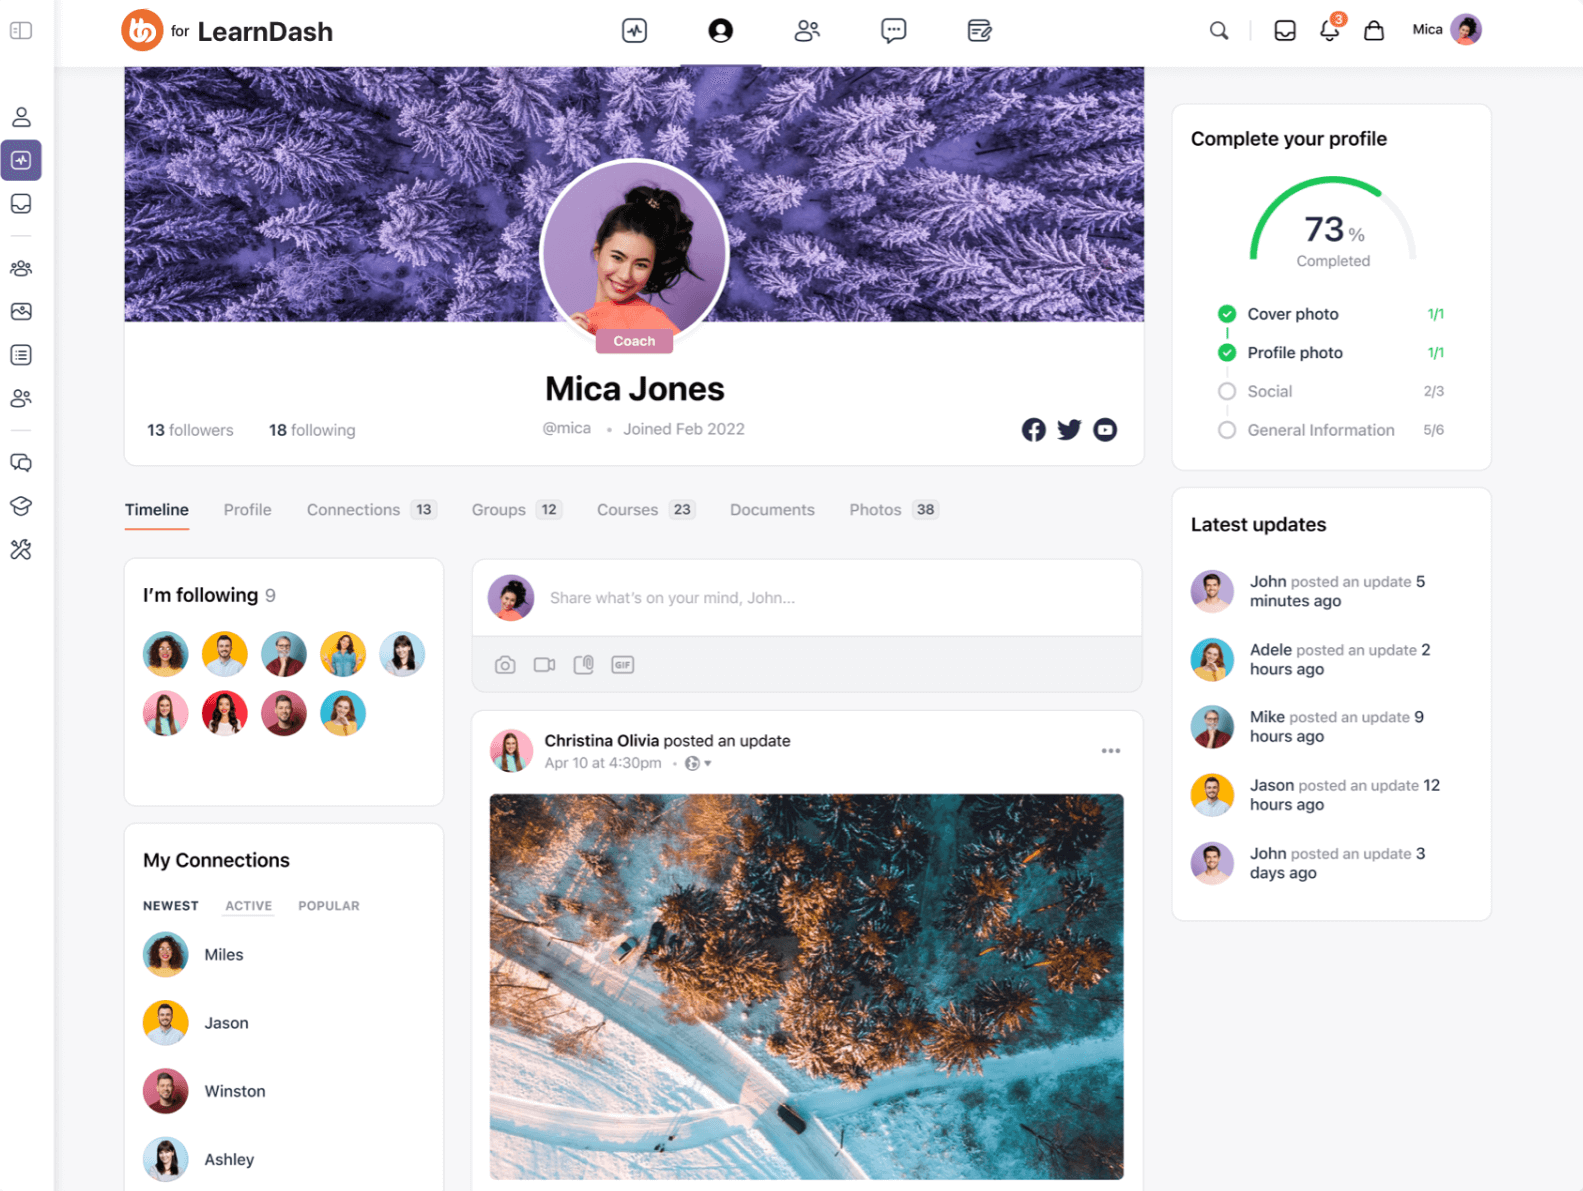Switch to the Photos tab

click(x=875, y=510)
